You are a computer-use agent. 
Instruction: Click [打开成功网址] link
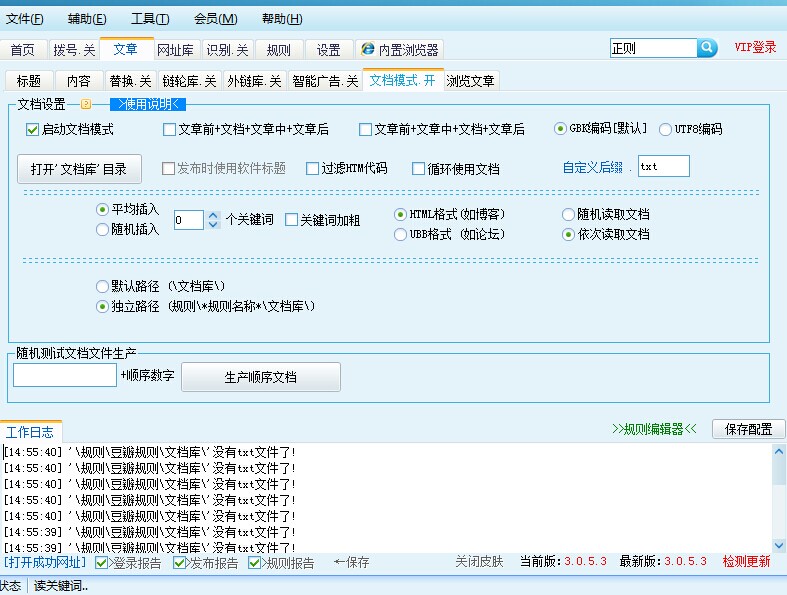tap(45, 562)
